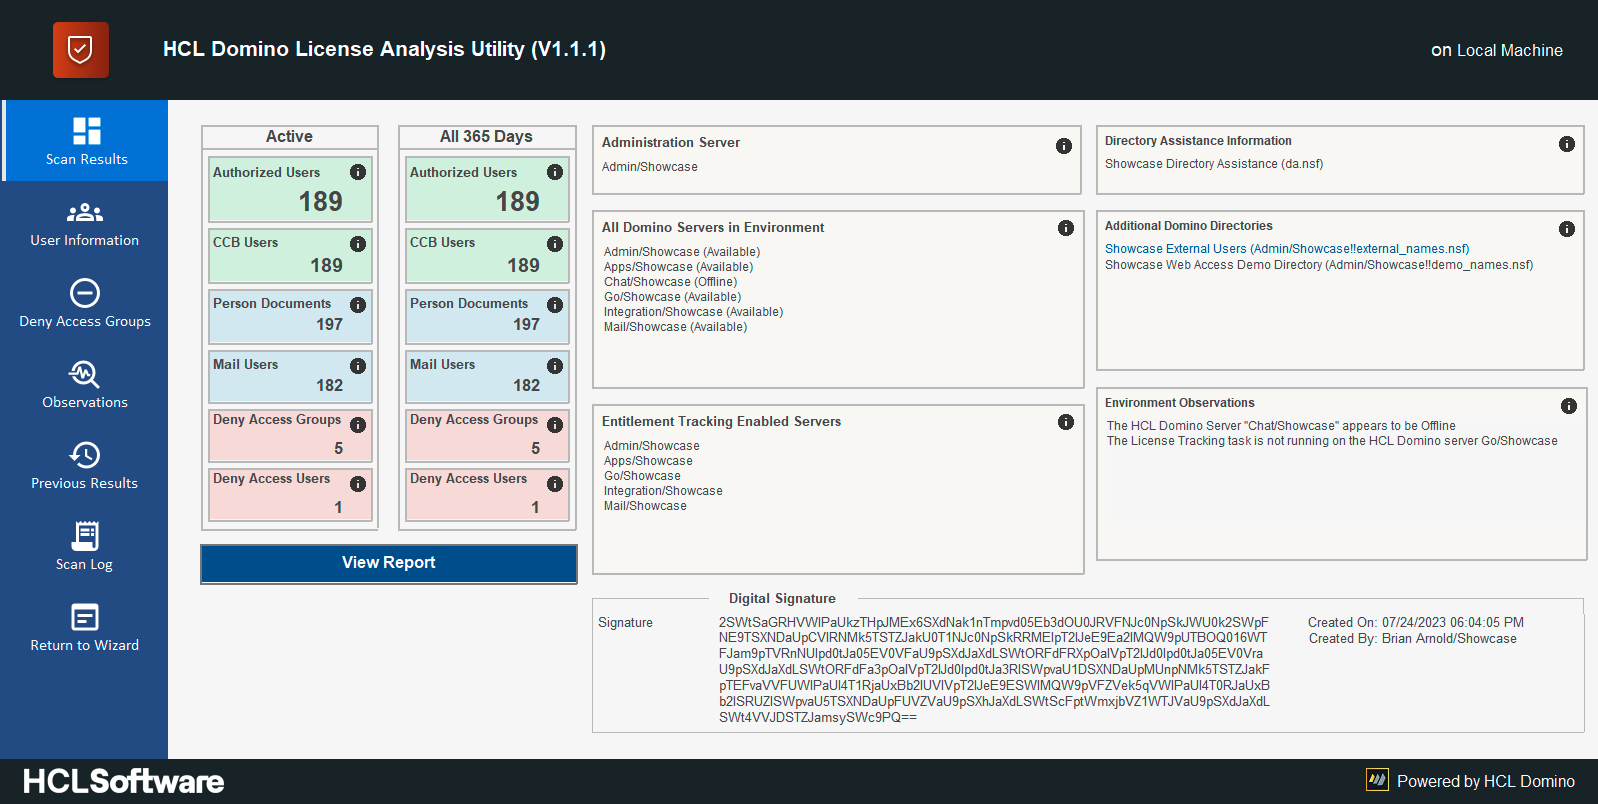This screenshot has height=804, width=1598.
Task: Select License Tracking not running observation
Action: point(1332,441)
